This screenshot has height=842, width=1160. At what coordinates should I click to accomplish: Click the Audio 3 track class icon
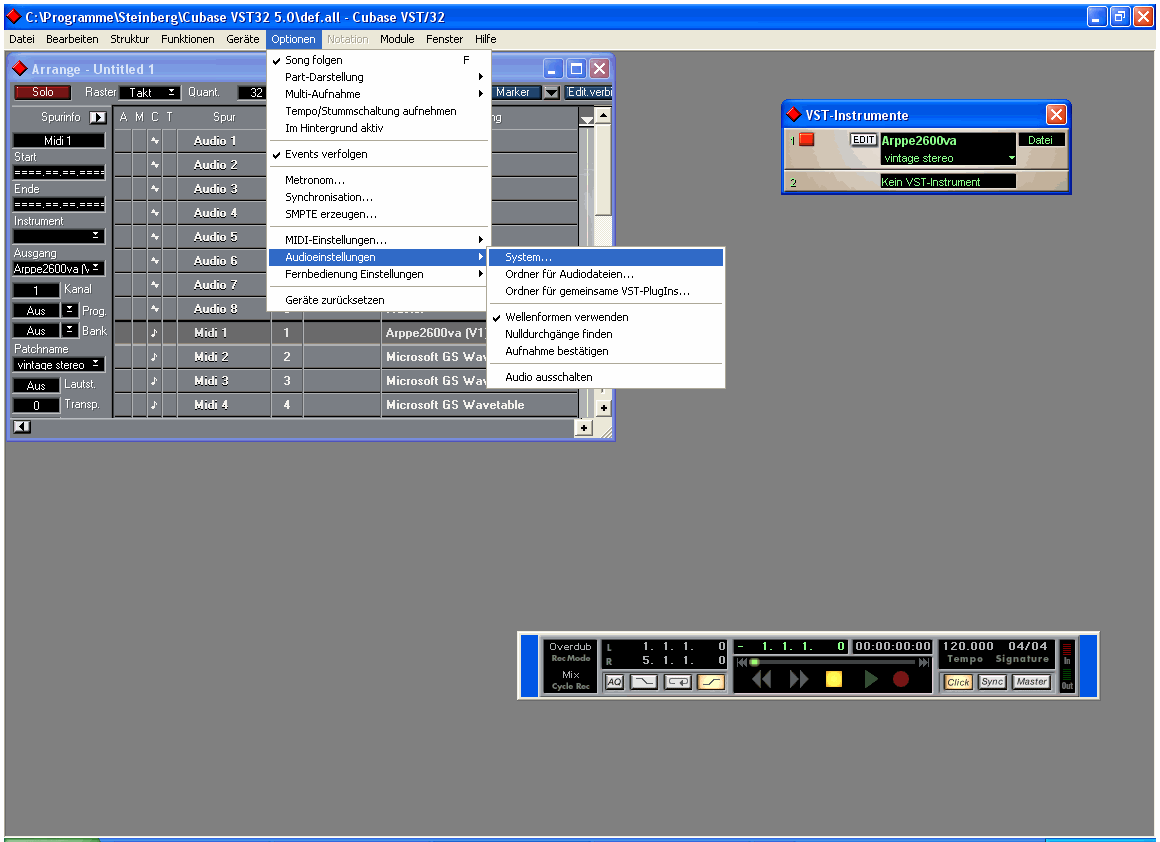(155, 189)
